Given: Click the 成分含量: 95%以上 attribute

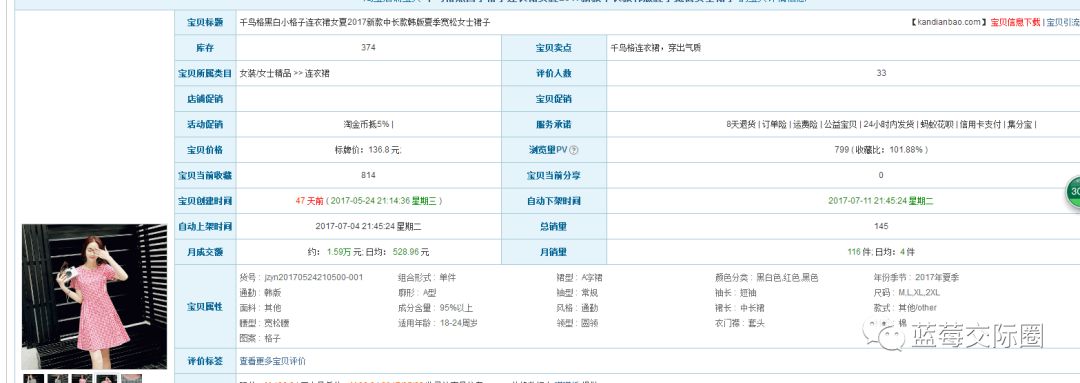Looking at the screenshot, I should coord(435,308).
